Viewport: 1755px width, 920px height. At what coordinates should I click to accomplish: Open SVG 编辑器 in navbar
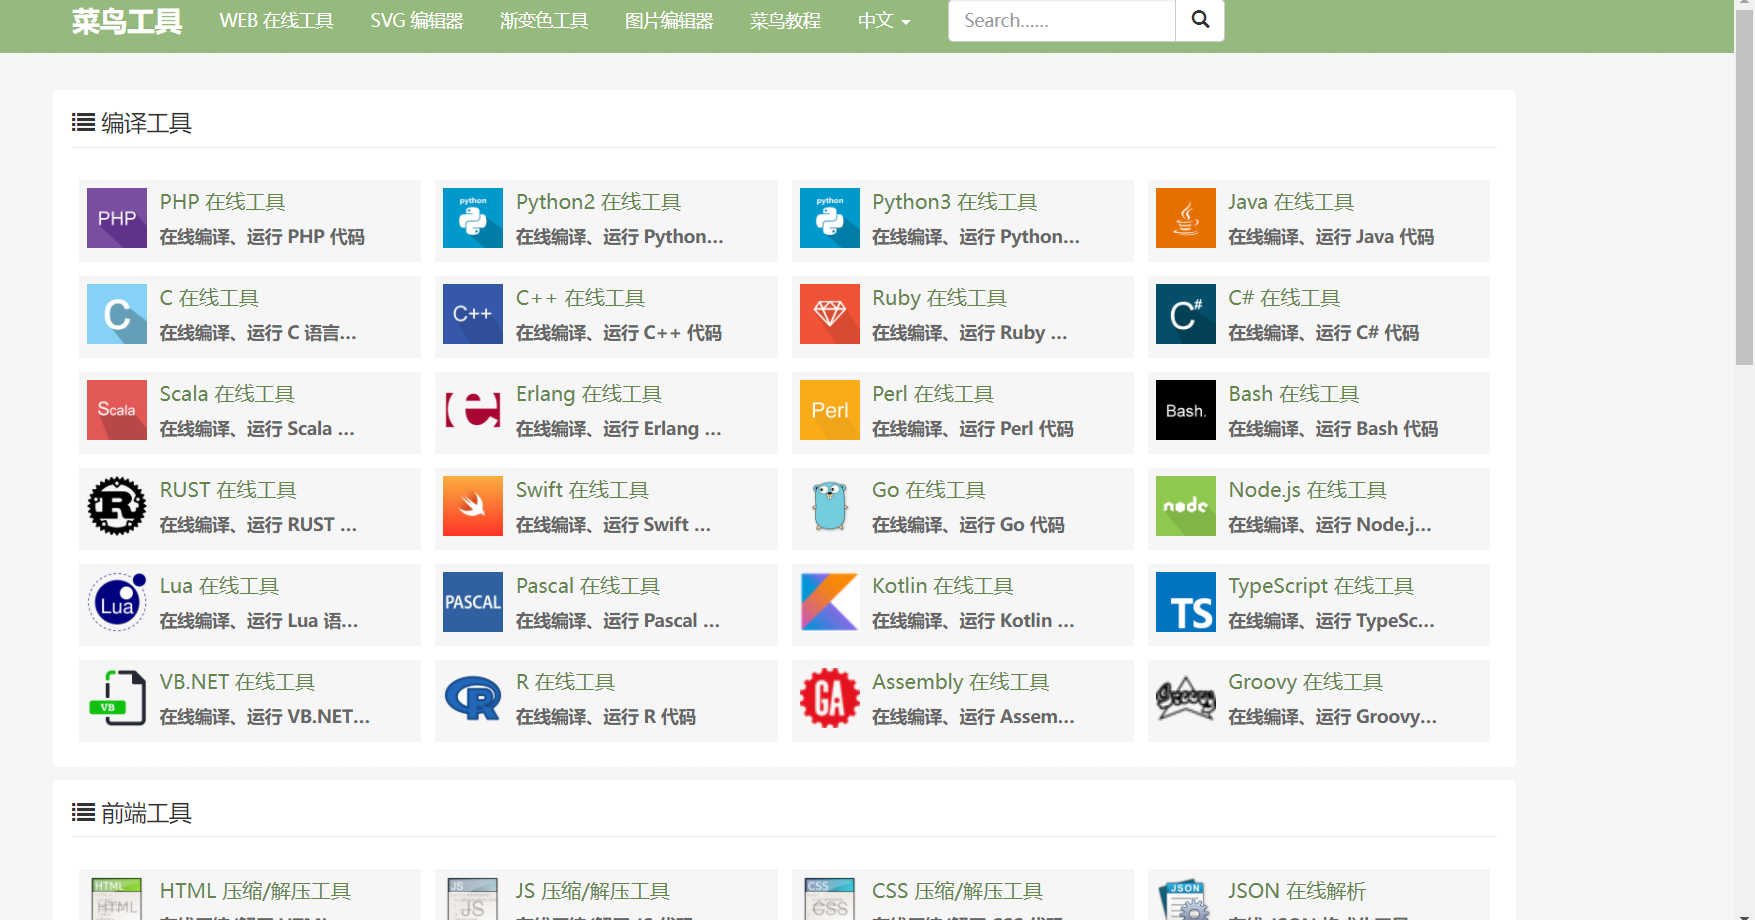[x=417, y=20]
